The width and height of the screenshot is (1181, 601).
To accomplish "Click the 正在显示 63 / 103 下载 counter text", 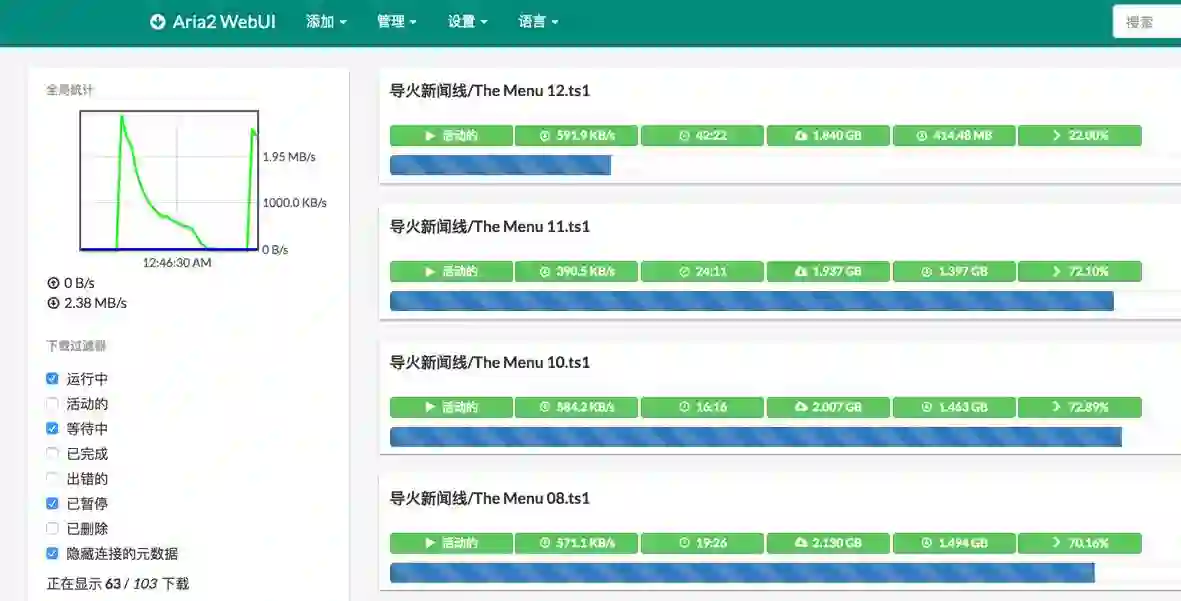I will [x=118, y=584].
